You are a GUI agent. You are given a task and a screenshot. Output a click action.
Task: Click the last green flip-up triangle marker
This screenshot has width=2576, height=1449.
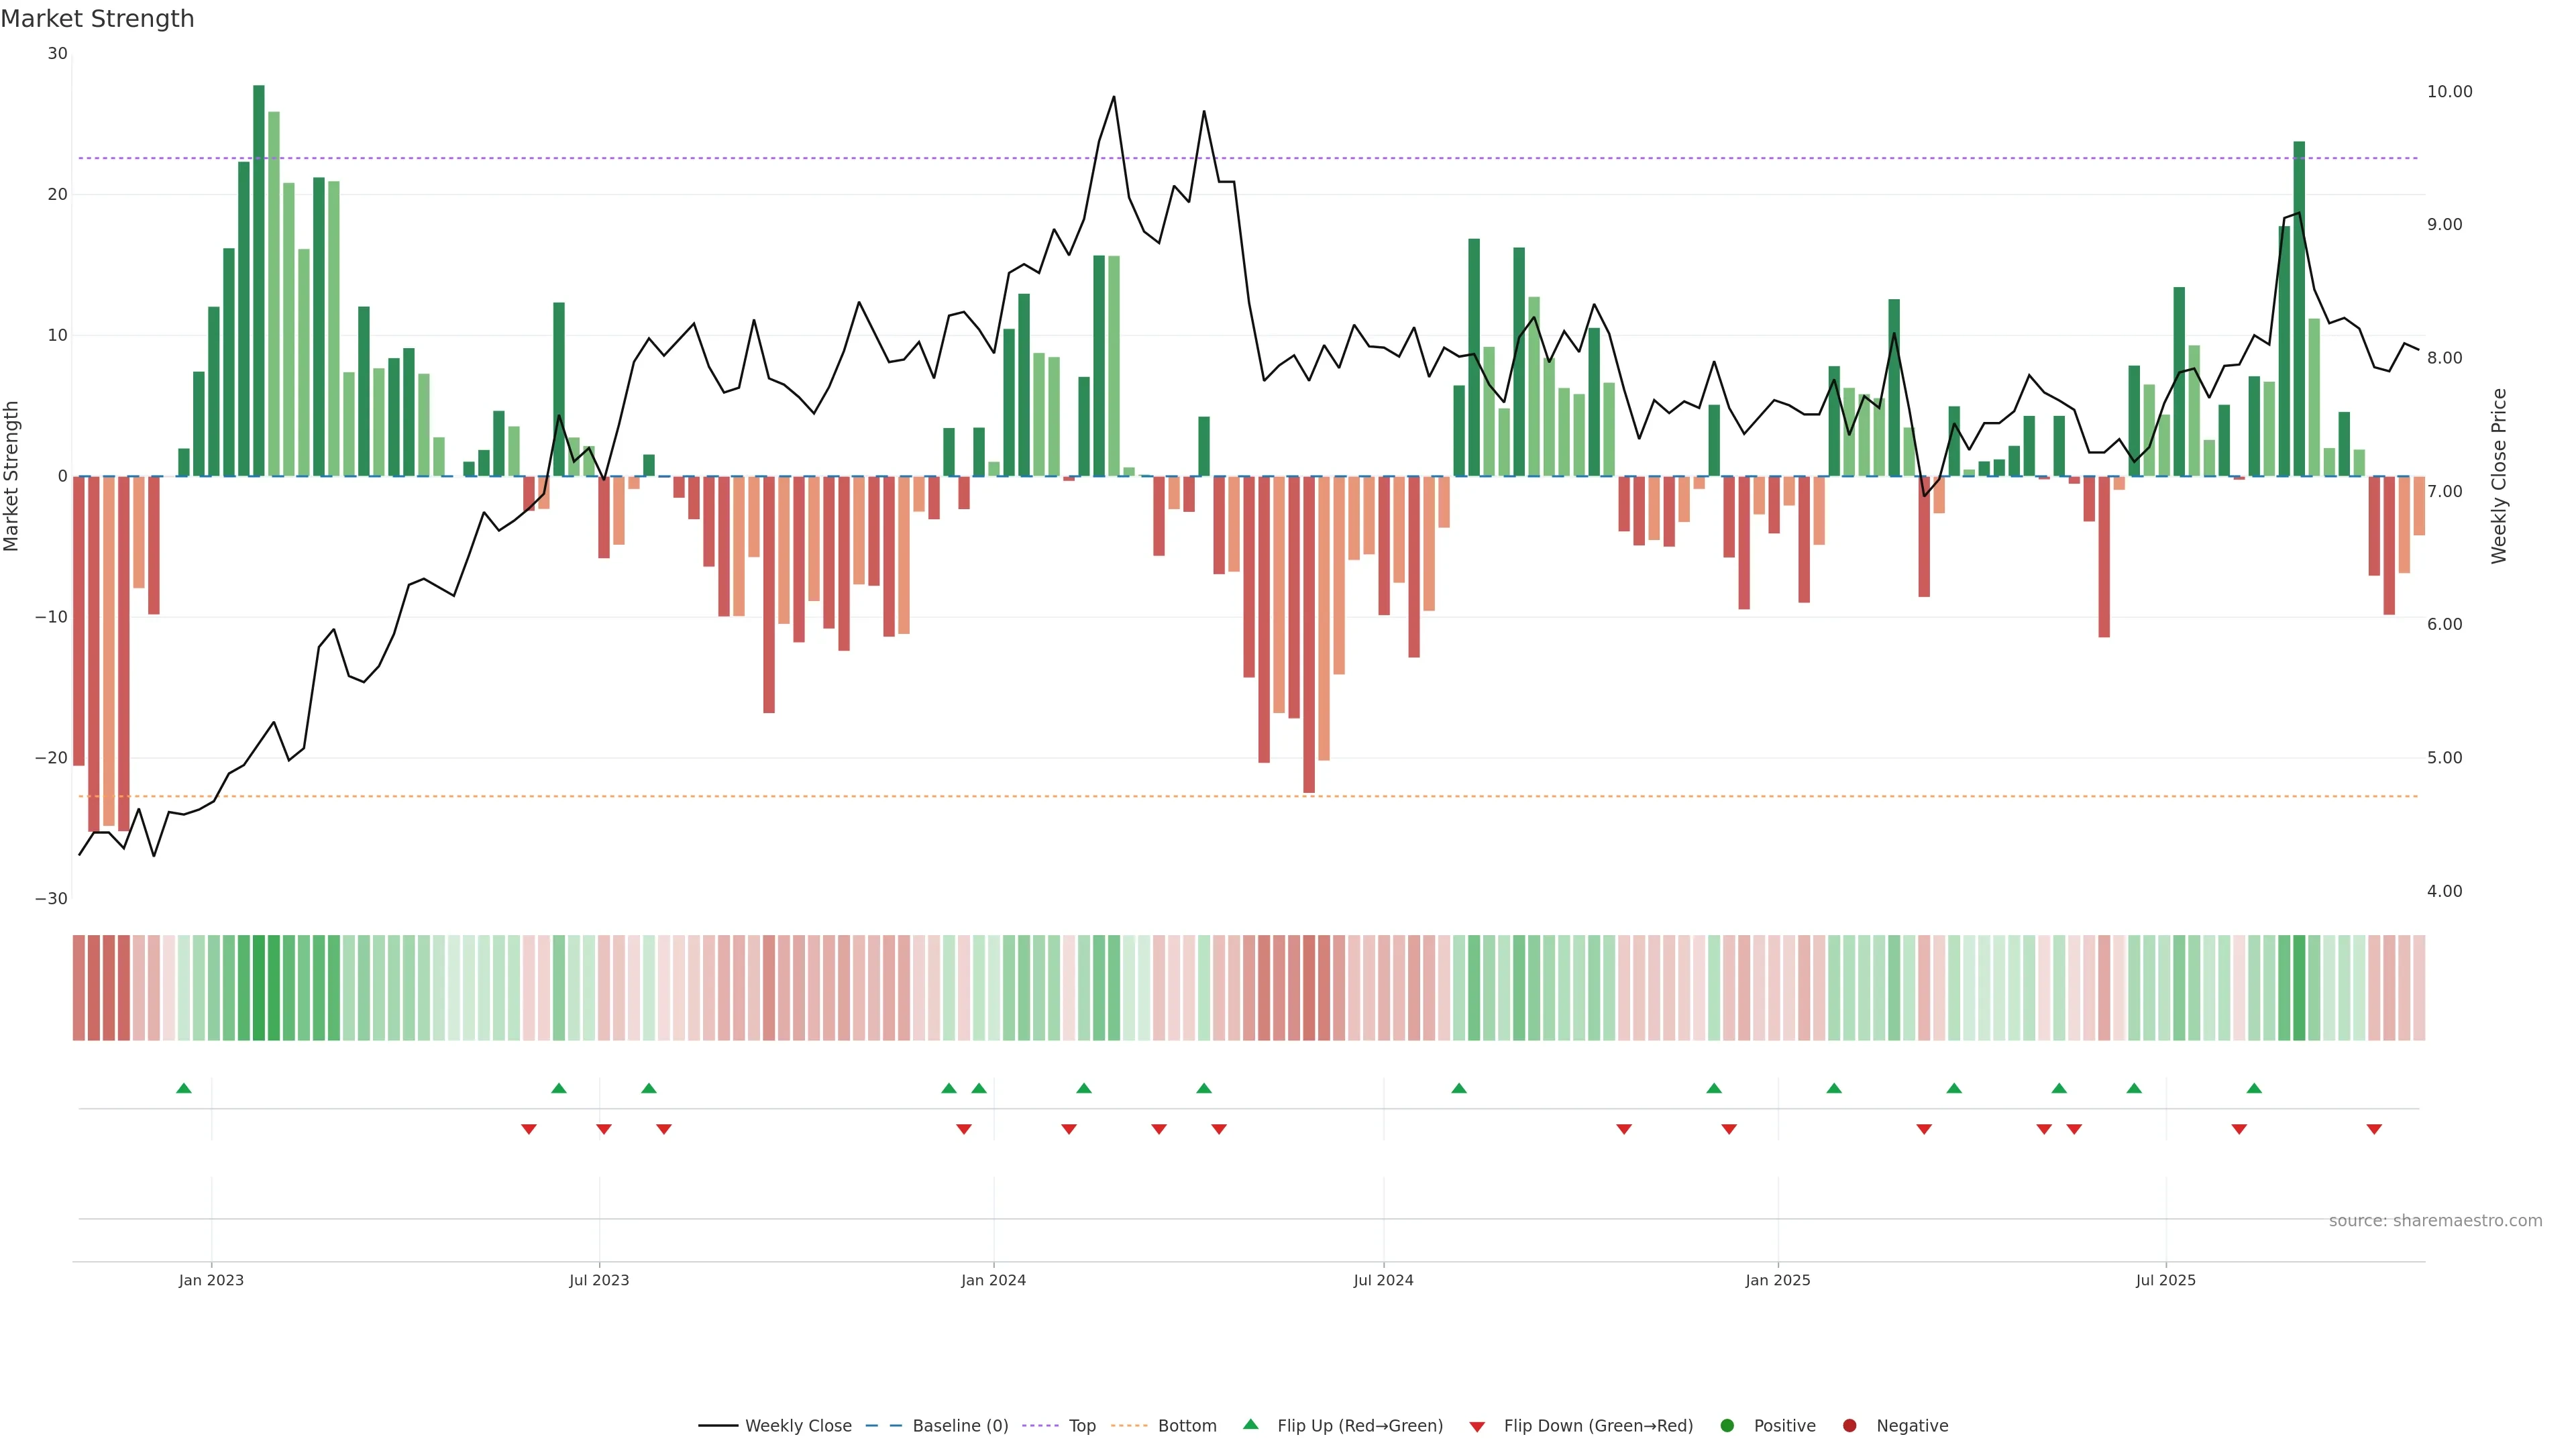coord(2254,1088)
